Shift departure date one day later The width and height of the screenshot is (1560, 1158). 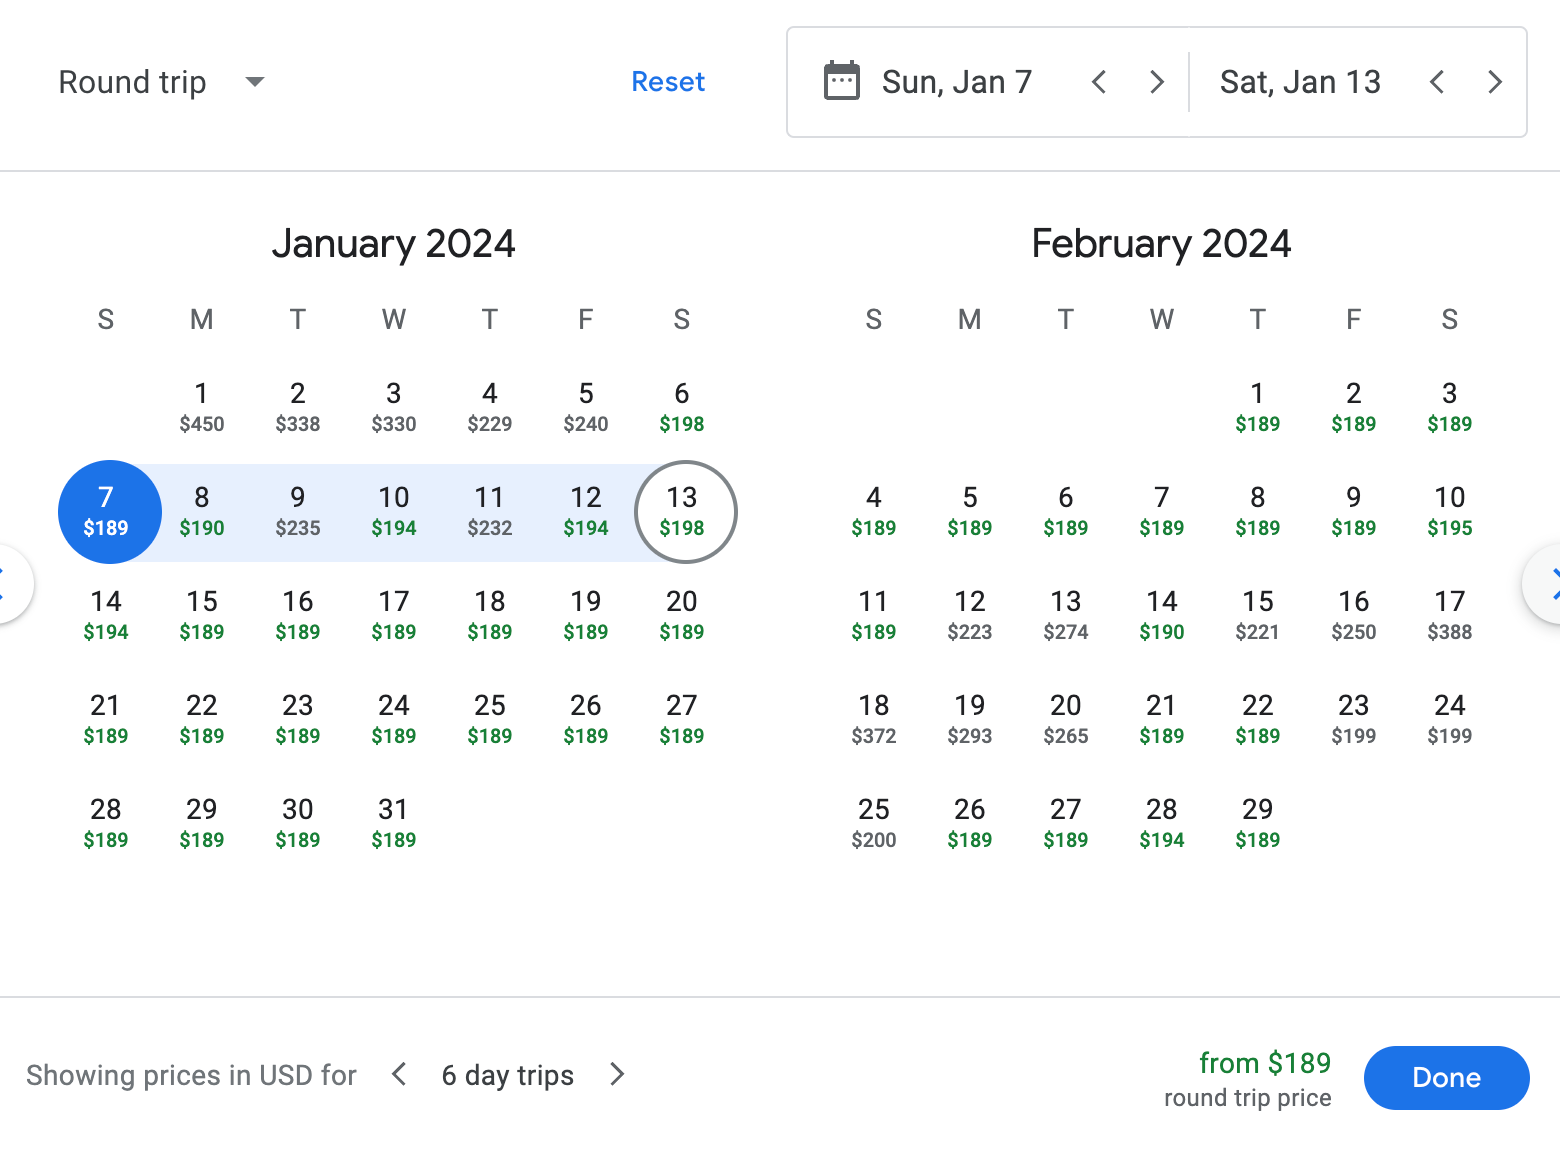pyautogui.click(x=1157, y=82)
